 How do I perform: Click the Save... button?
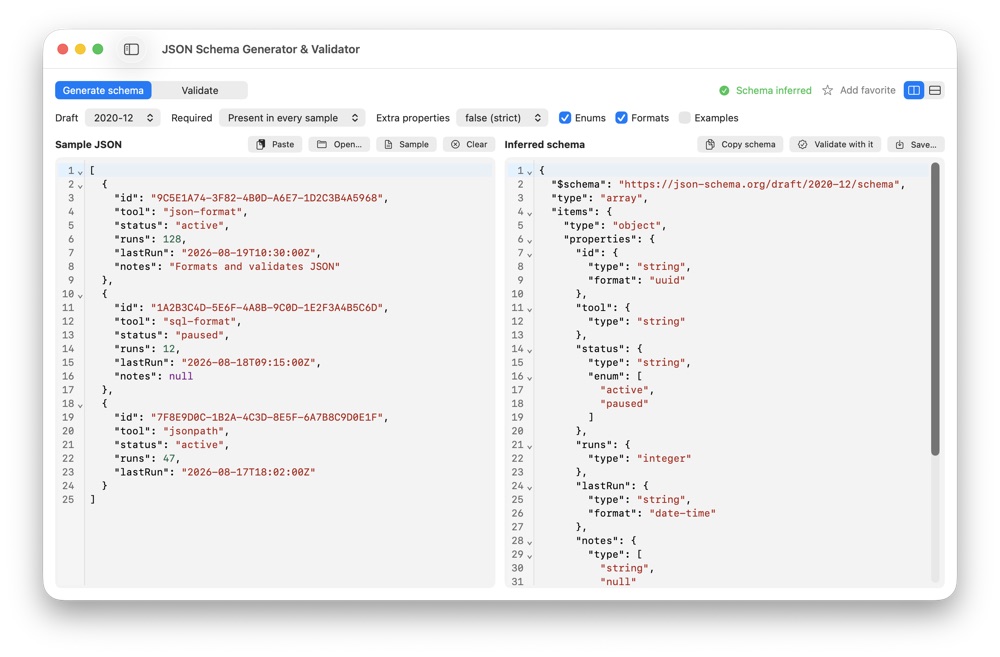[915, 144]
